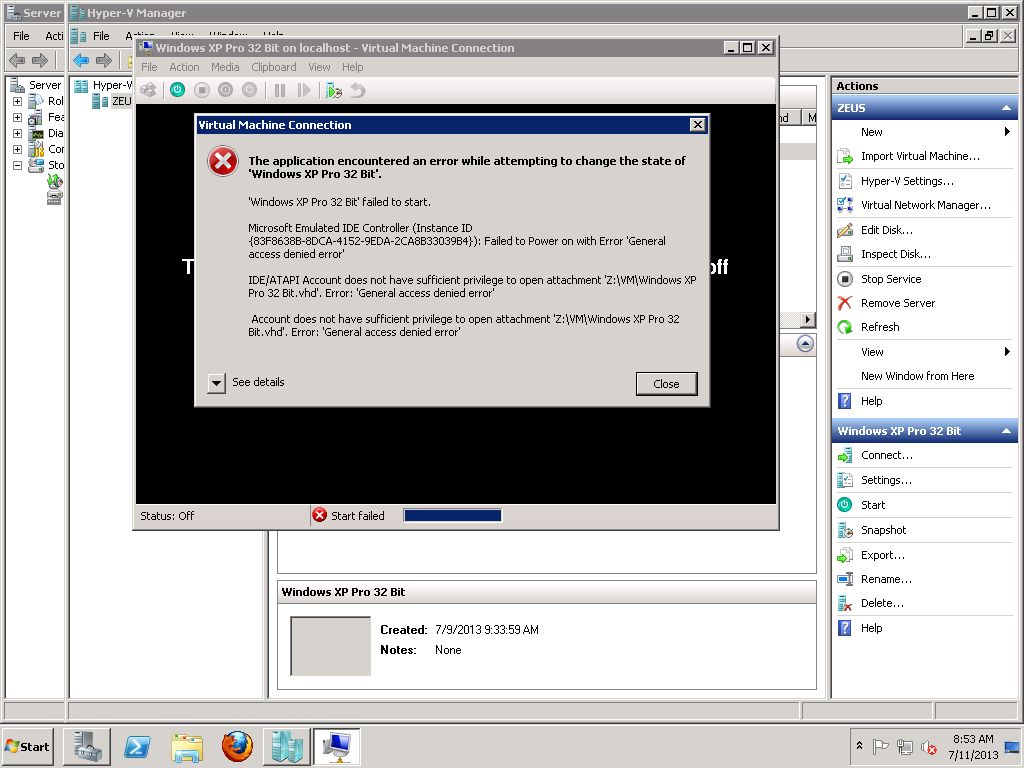Open Server Manager from taskbar
Screen dimensions: 1024x768
(x=87, y=746)
